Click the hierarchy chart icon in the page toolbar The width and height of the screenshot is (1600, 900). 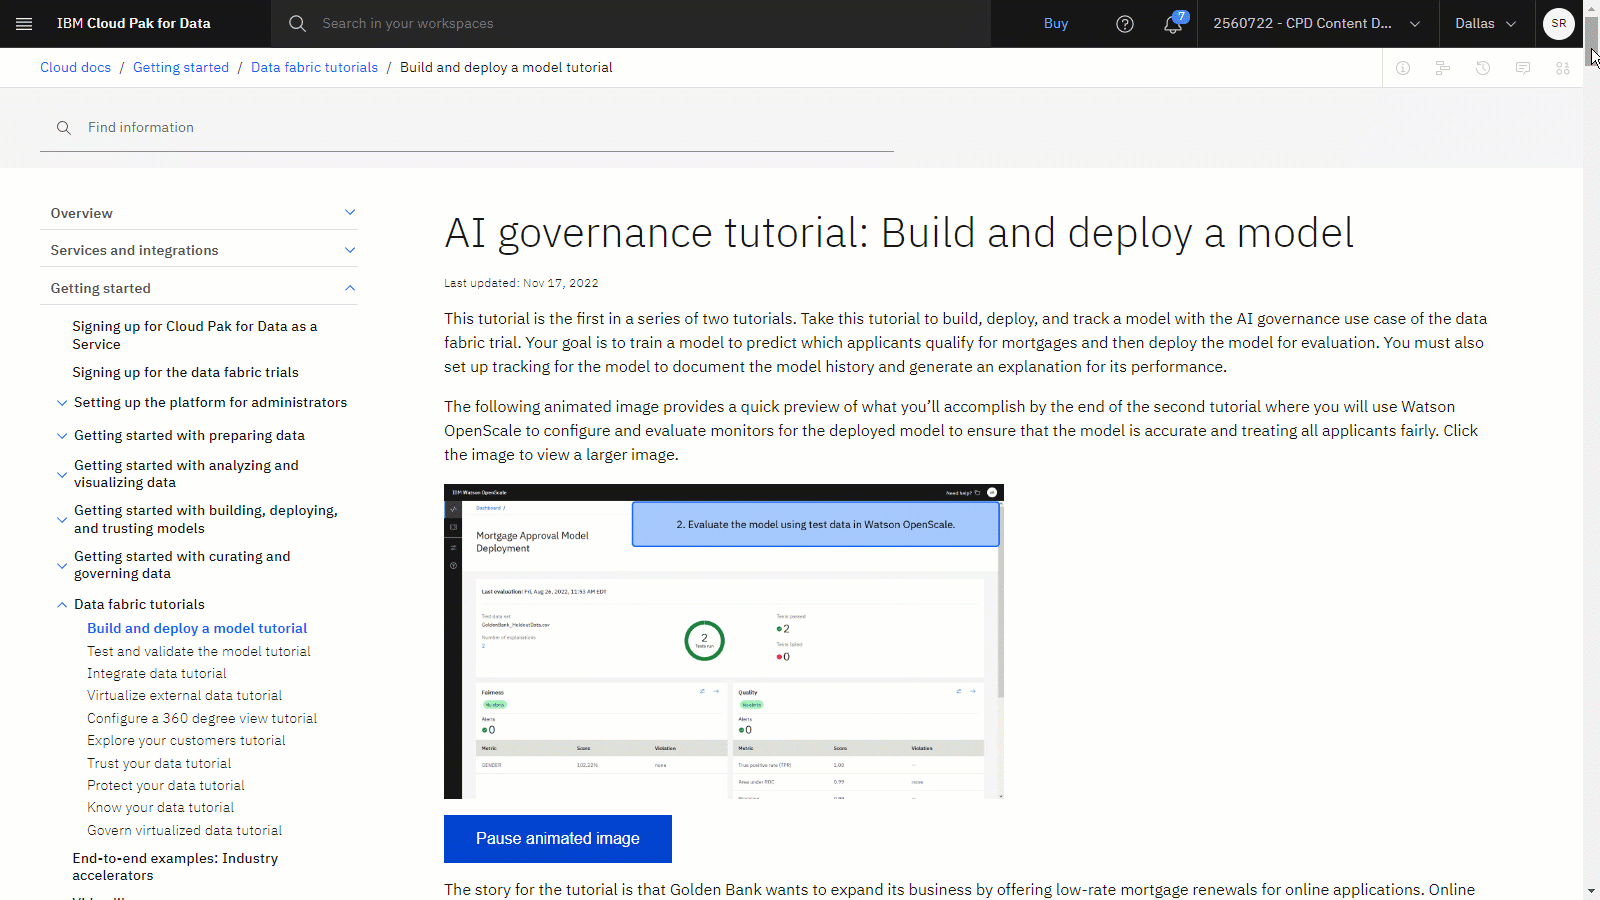click(x=1443, y=68)
